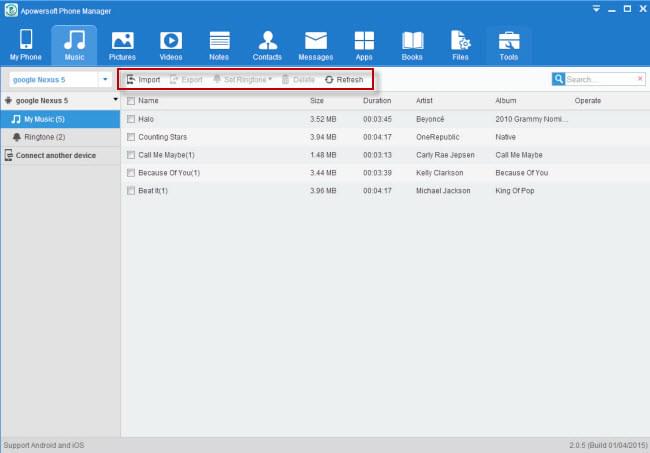Click the search magnifier icon

point(558,79)
